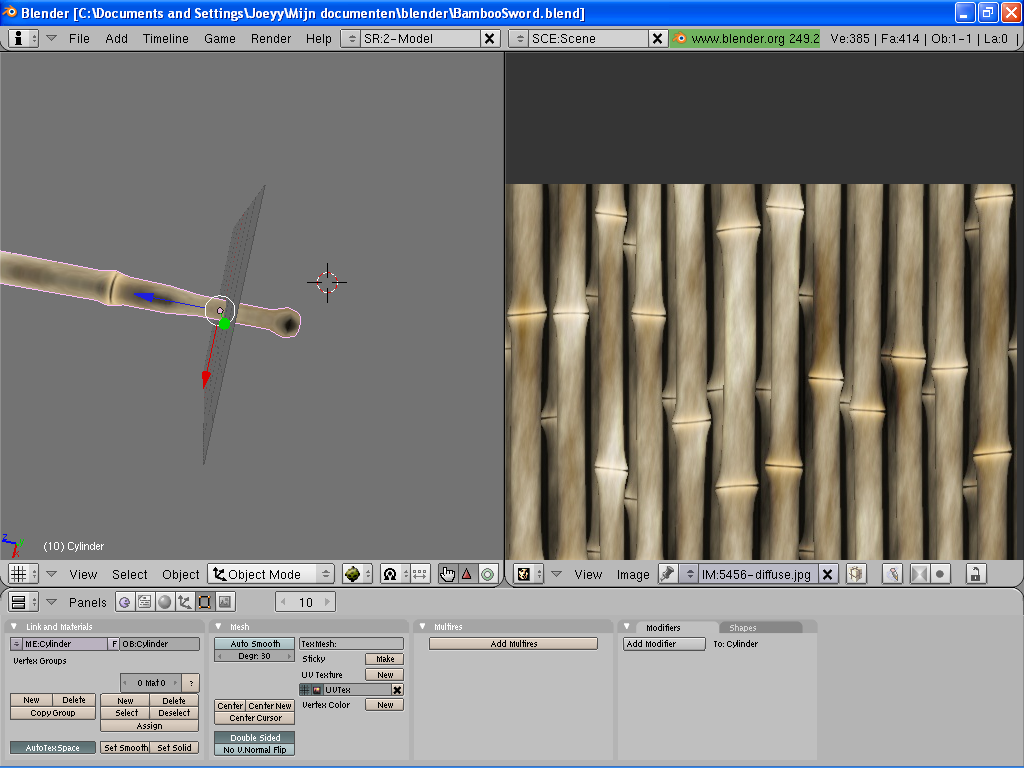
Task: Click the translate manipulator hand icon
Action: tap(447, 574)
